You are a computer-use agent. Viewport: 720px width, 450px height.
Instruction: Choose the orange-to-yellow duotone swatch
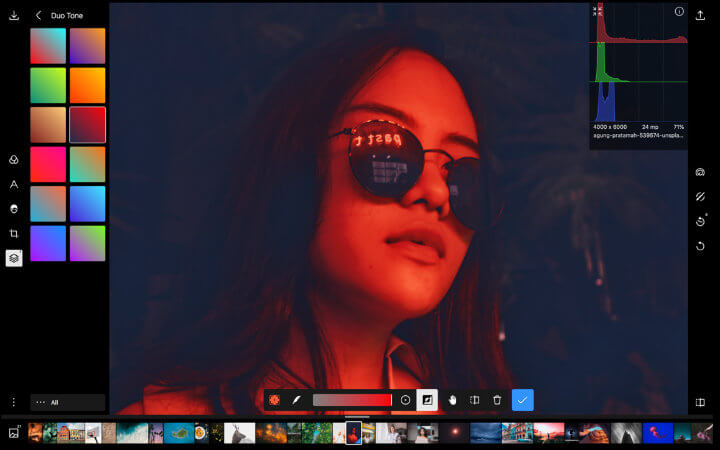click(88, 85)
